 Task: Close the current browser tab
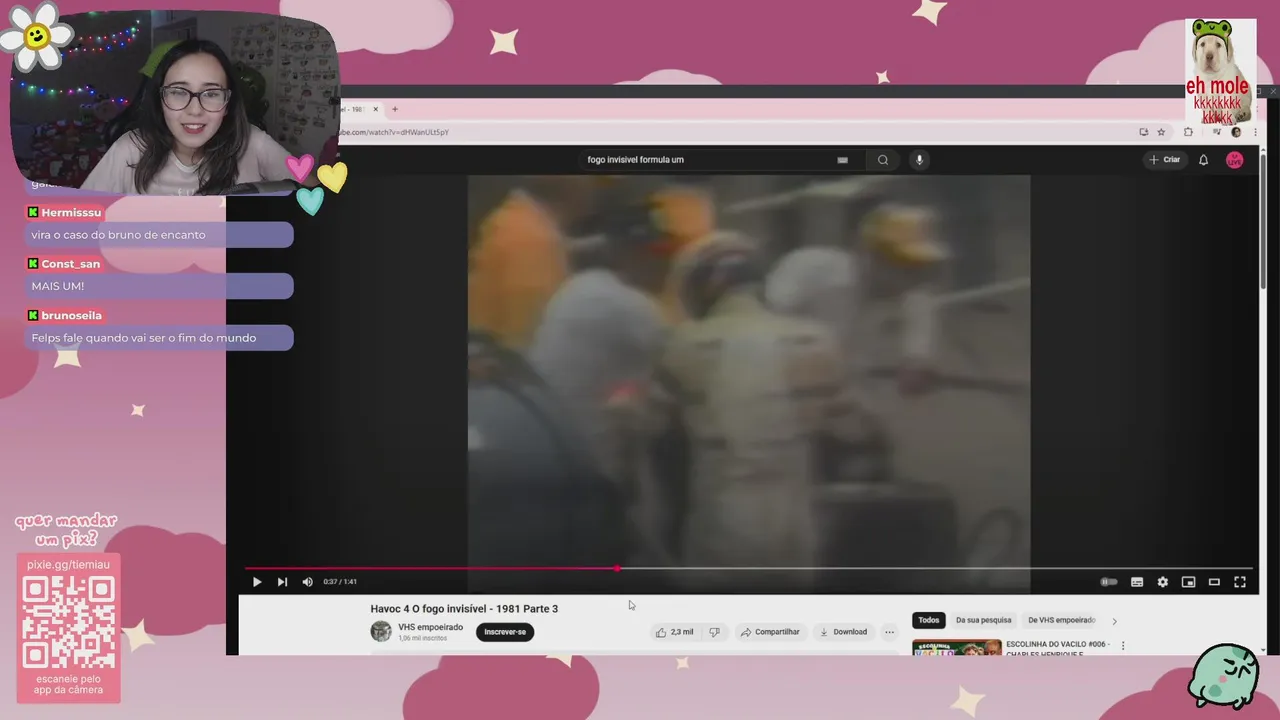pyautogui.click(x=376, y=109)
